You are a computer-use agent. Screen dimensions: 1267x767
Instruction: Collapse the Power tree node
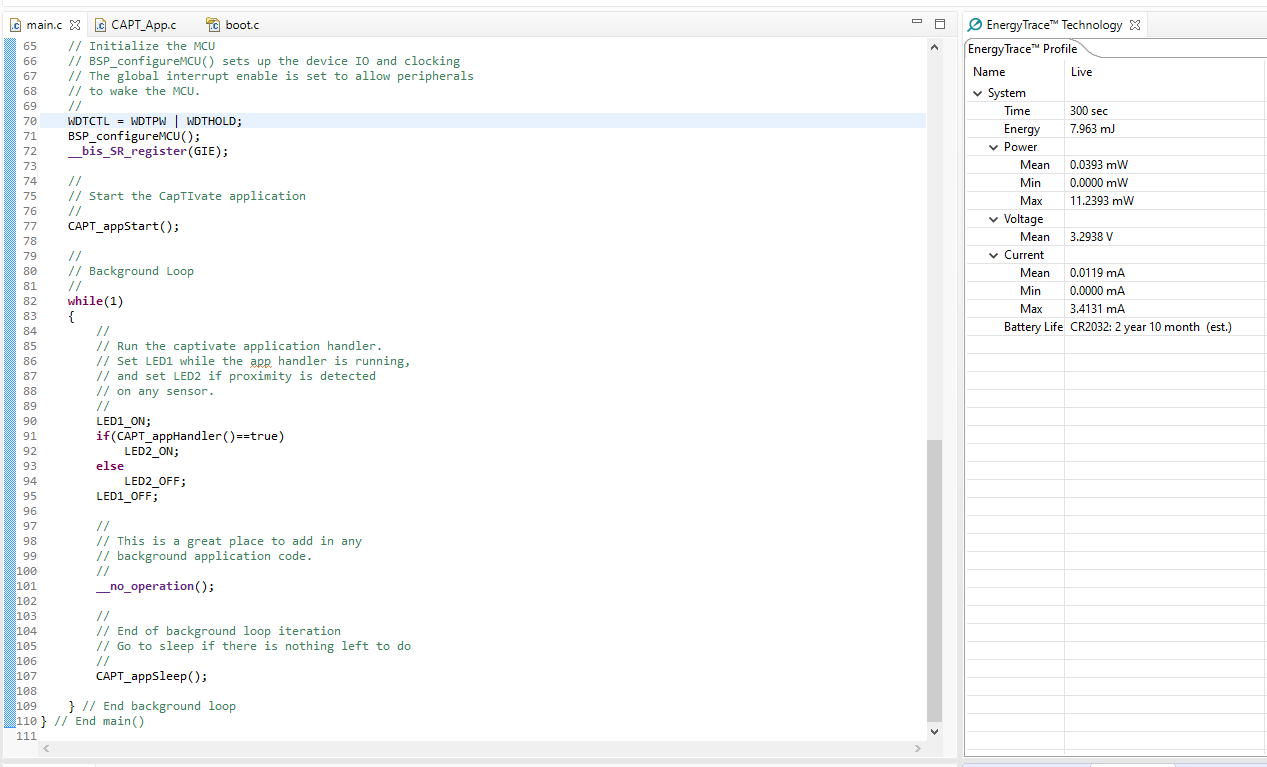pyautogui.click(x=994, y=147)
